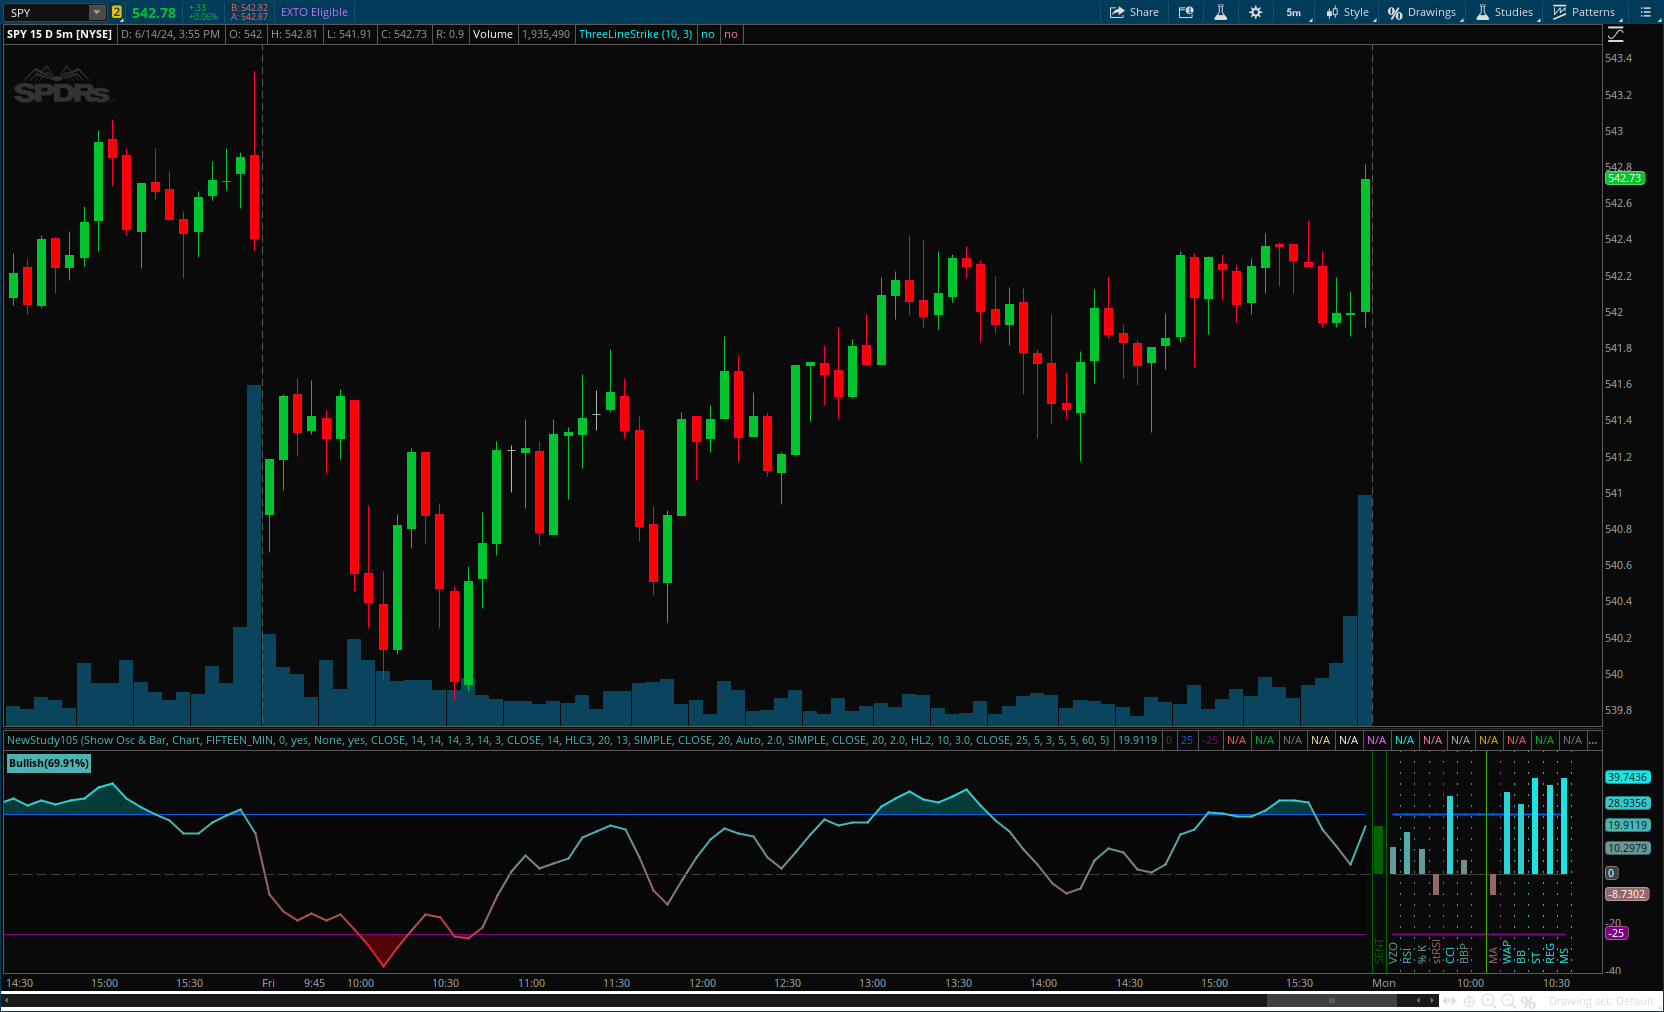Click the date field D: 6/14/24, 3:55 PM
The width and height of the screenshot is (1664, 1012).
[x=170, y=34]
